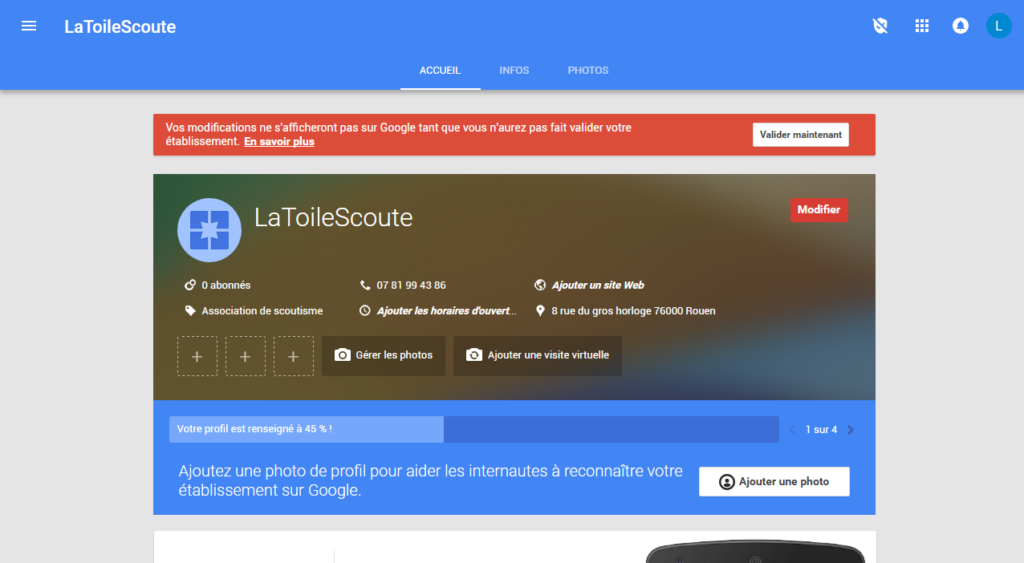This screenshot has height=563, width=1024.
Task: Click the phone icon beside 07 81 99 43 86
Action: [x=365, y=285]
